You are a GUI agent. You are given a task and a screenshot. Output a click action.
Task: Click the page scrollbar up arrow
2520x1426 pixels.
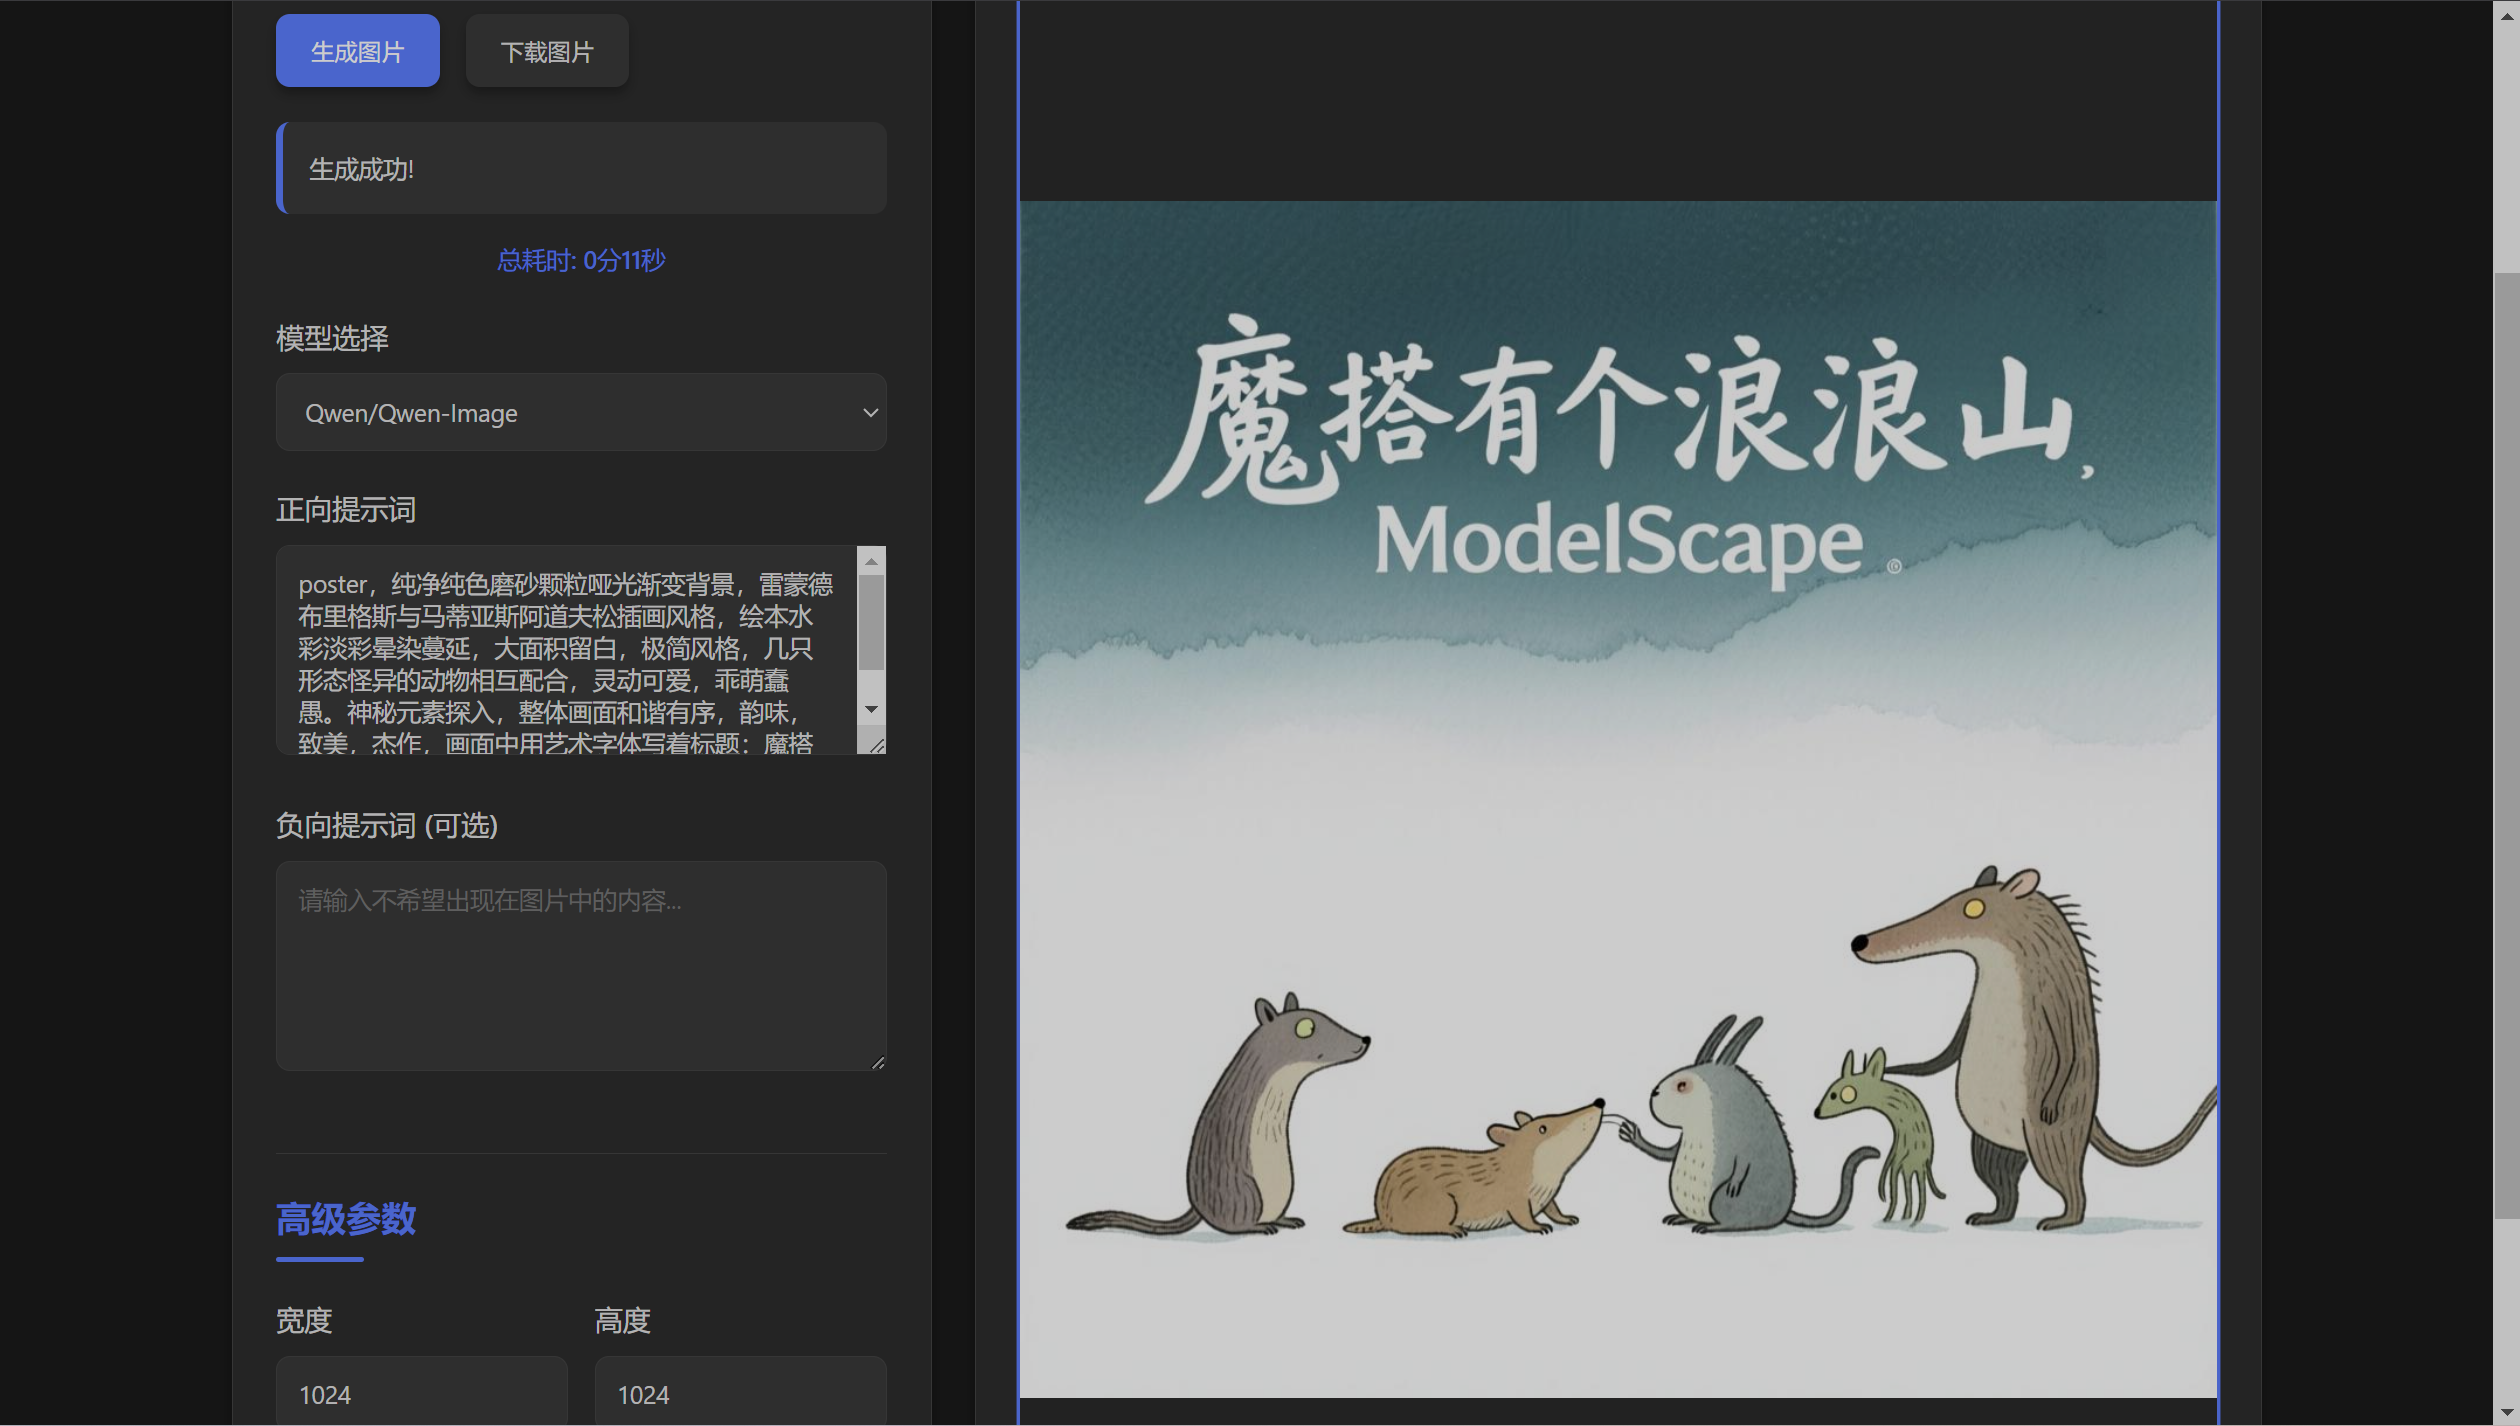tap(2506, 14)
